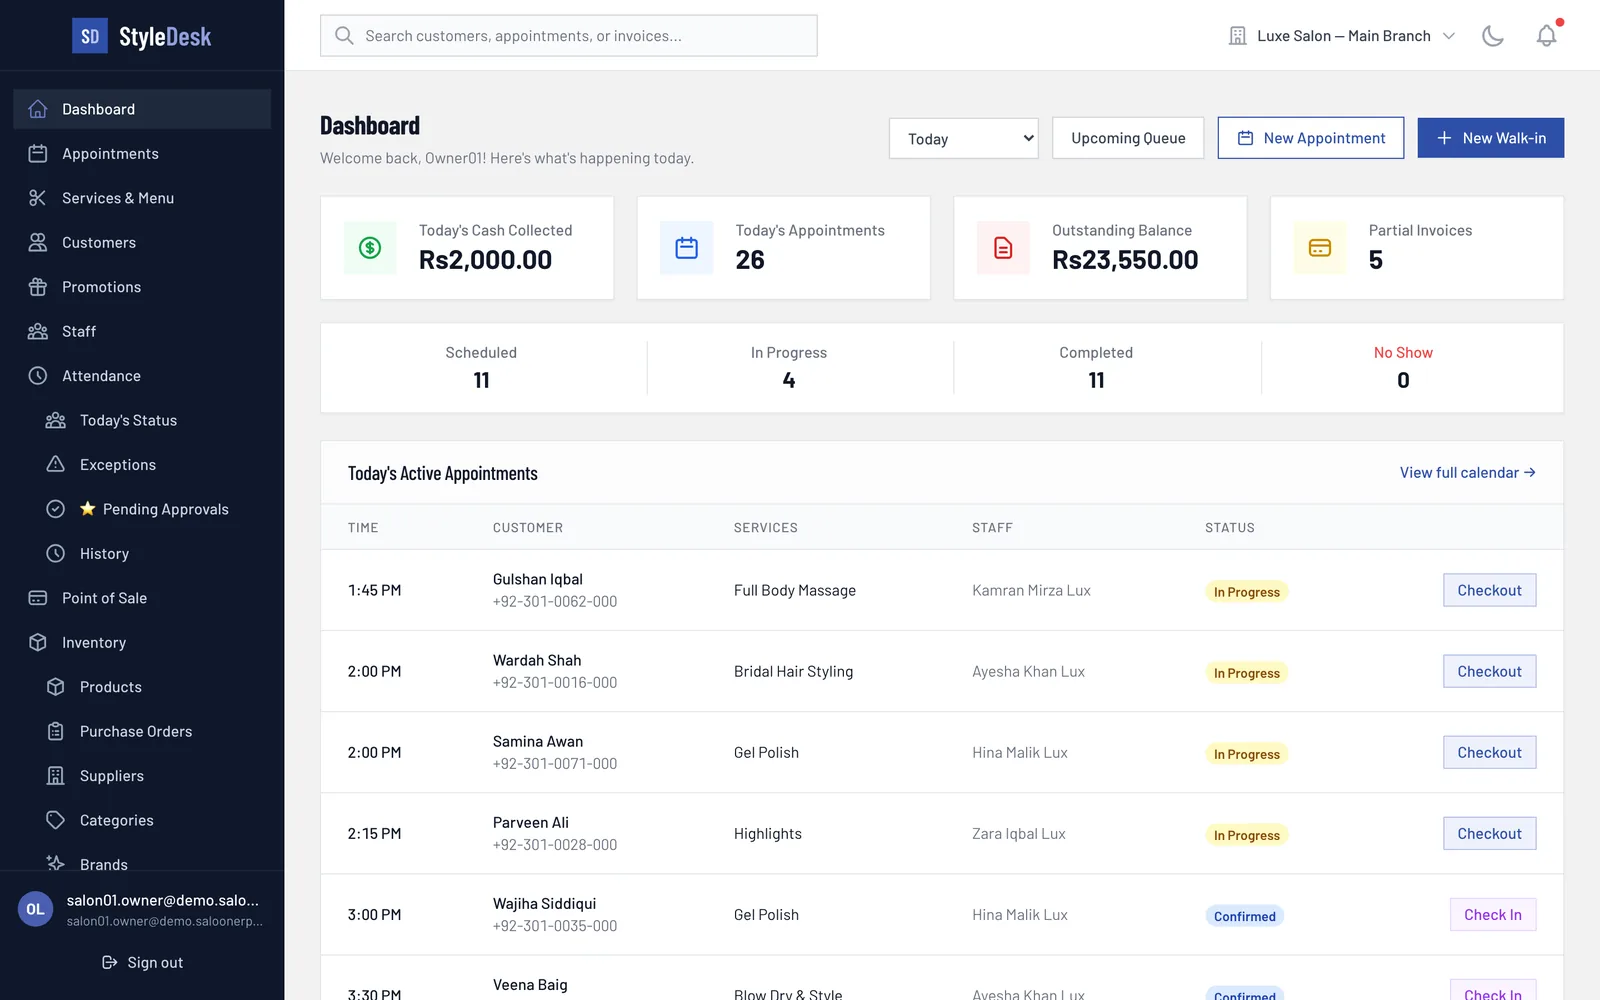The width and height of the screenshot is (1600, 1000).
Task: Click the Outstanding Balance document icon
Action: coord(1003,248)
